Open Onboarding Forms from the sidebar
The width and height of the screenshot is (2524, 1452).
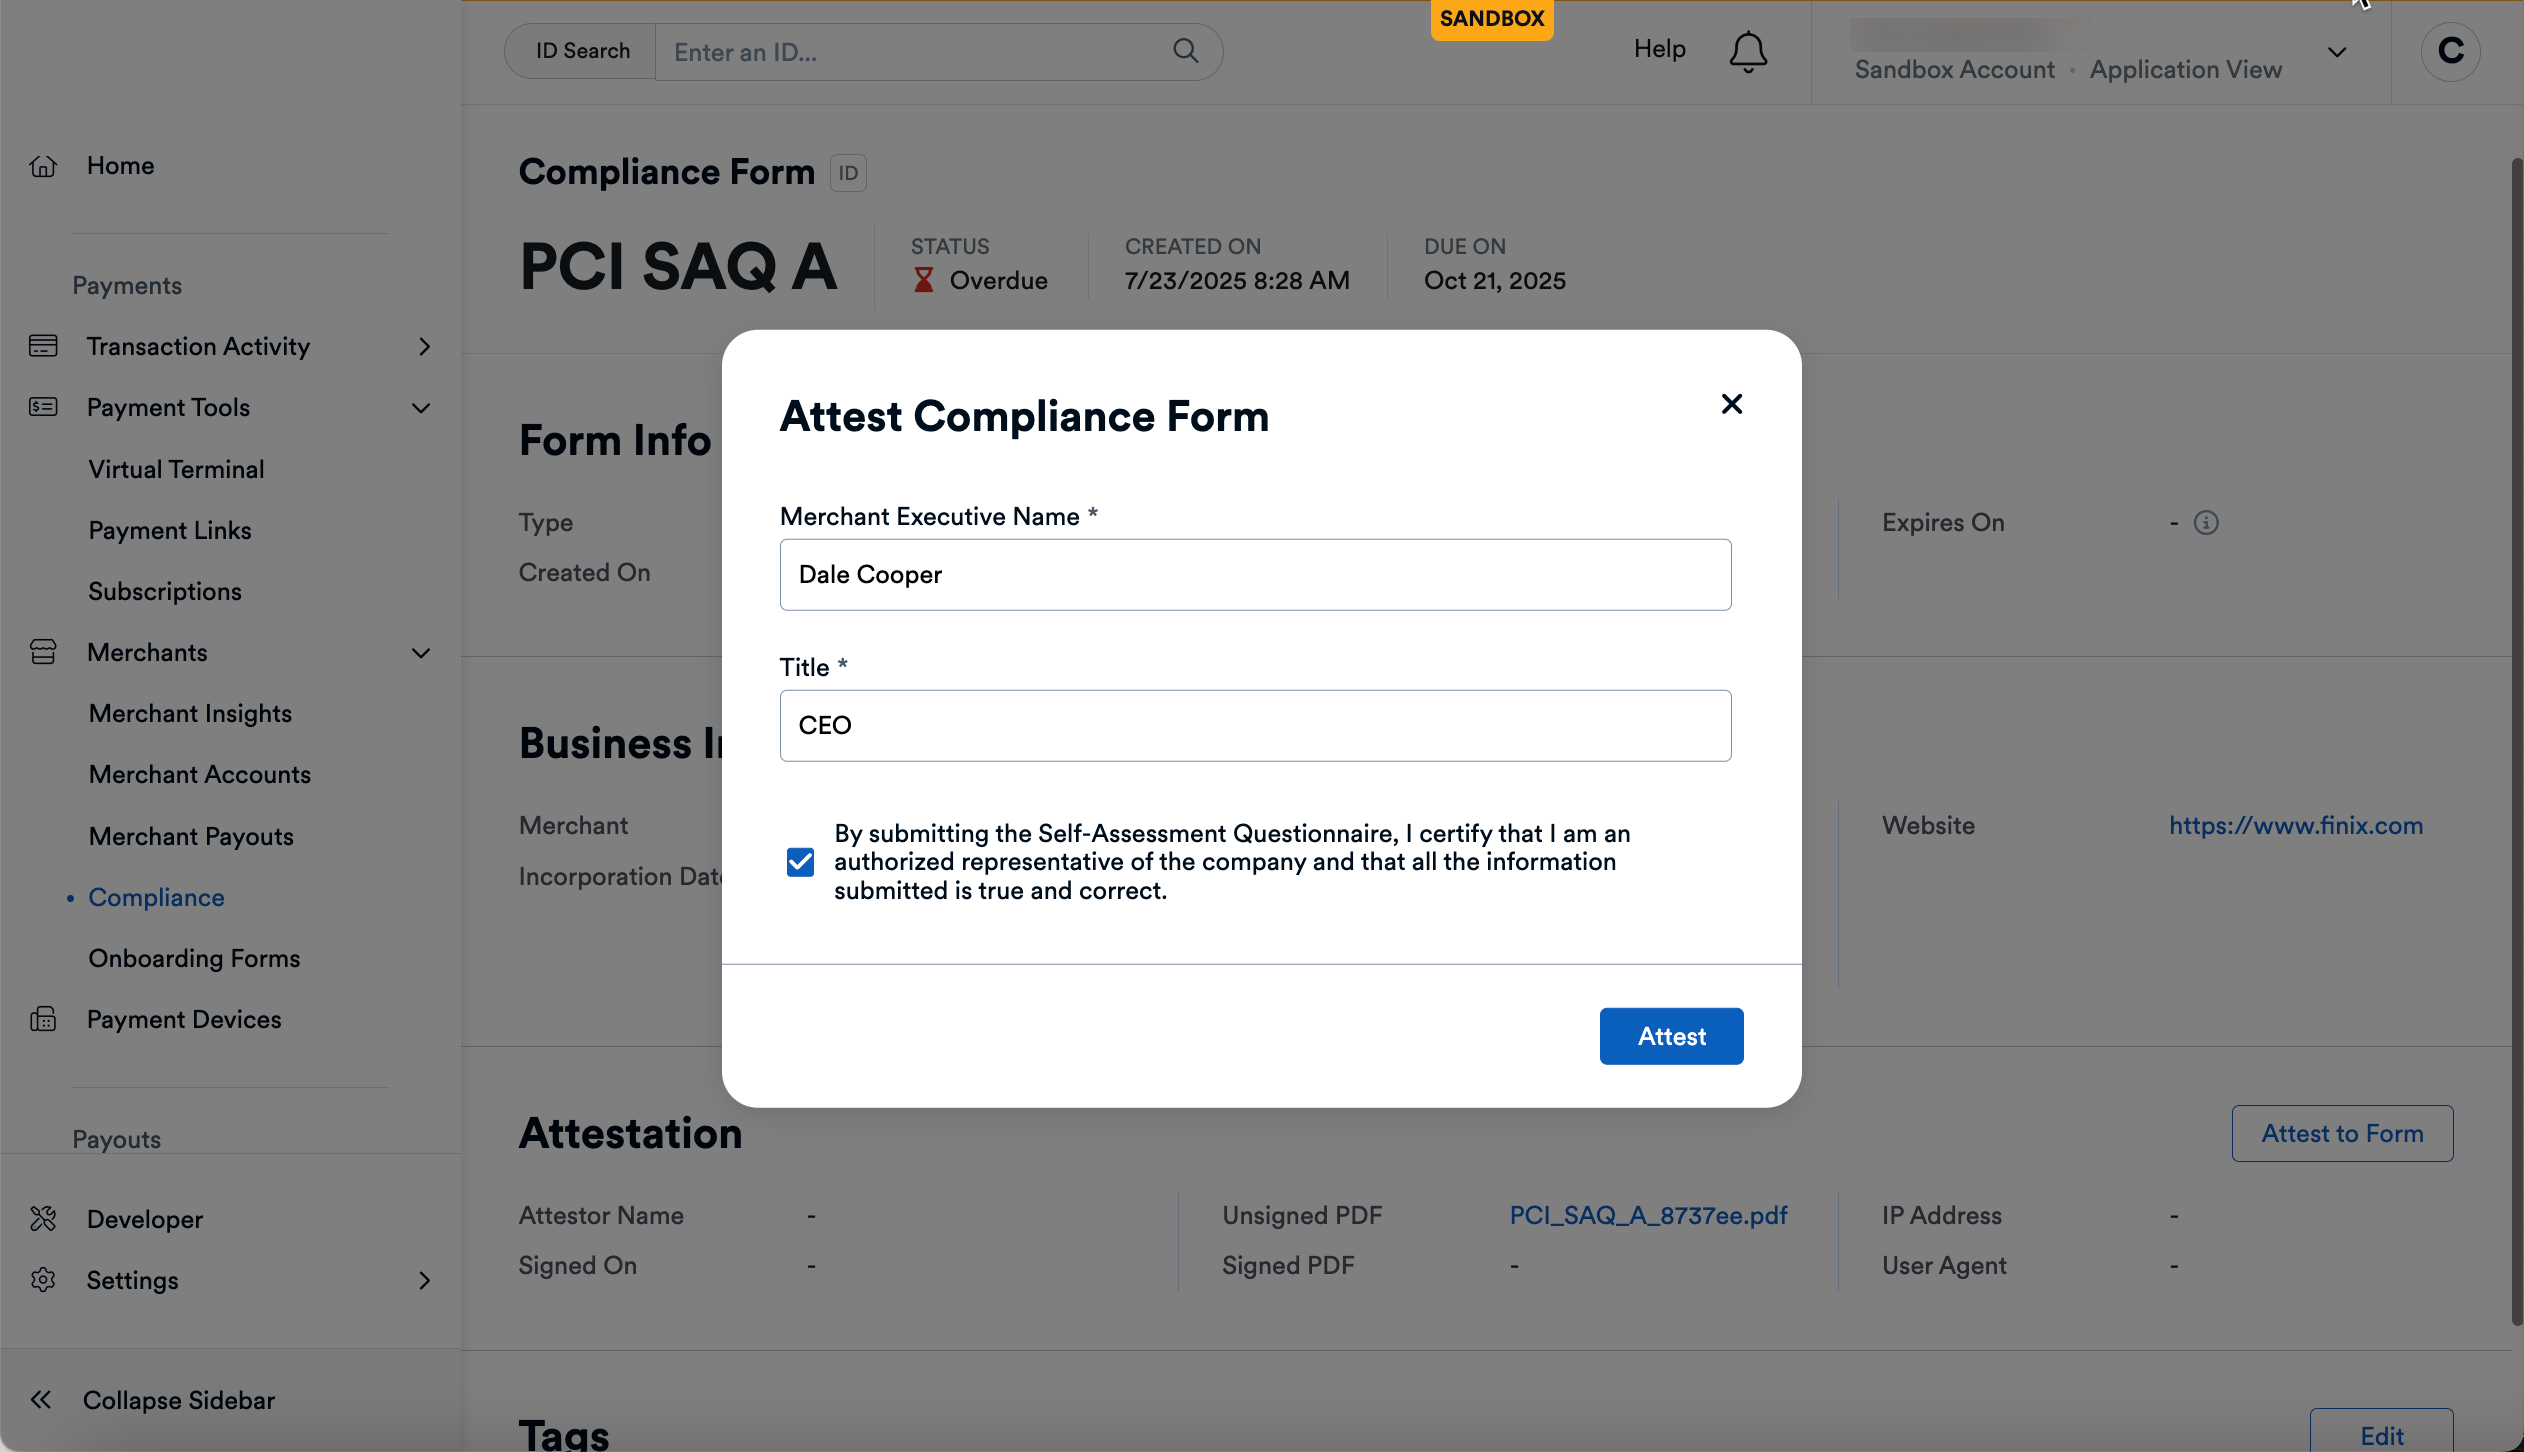click(x=194, y=957)
